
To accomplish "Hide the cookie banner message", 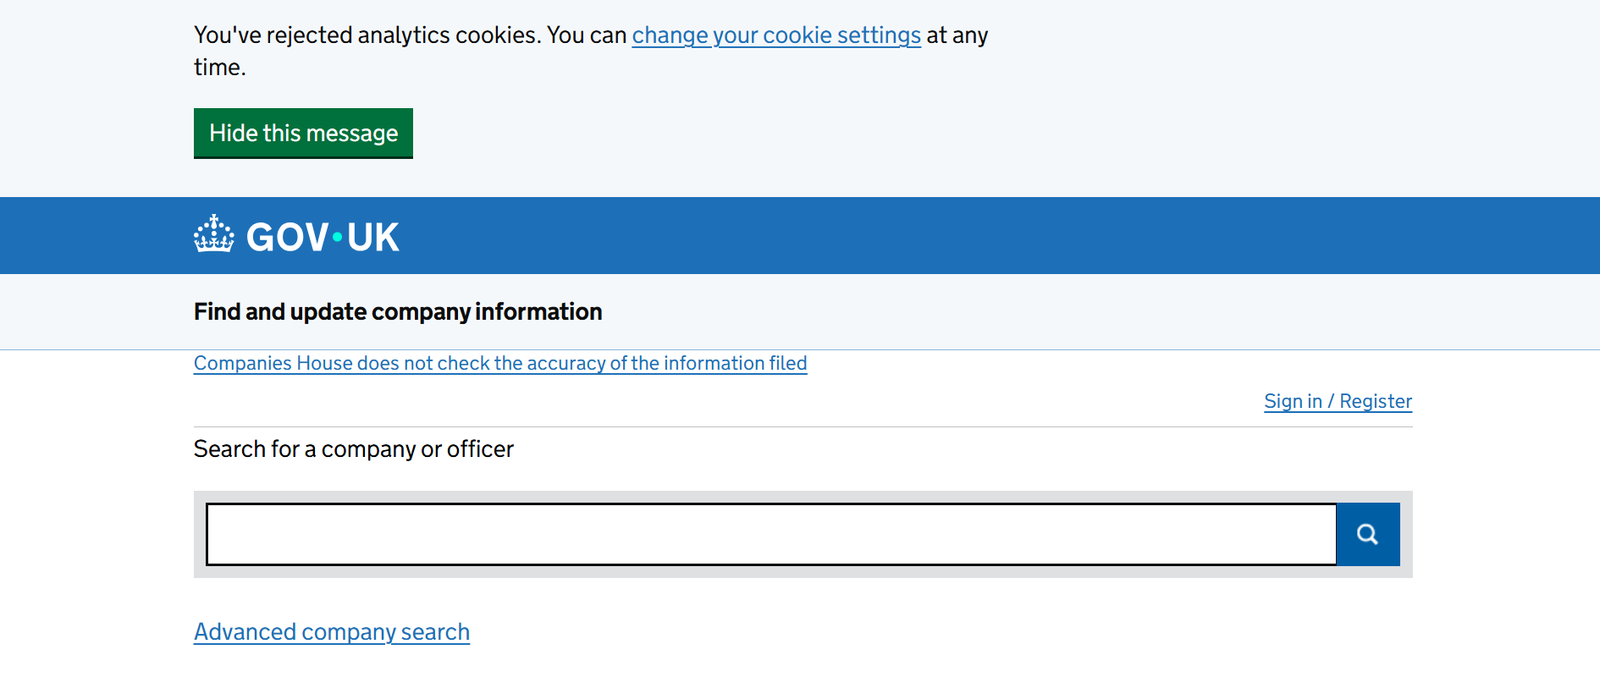I will (303, 133).
